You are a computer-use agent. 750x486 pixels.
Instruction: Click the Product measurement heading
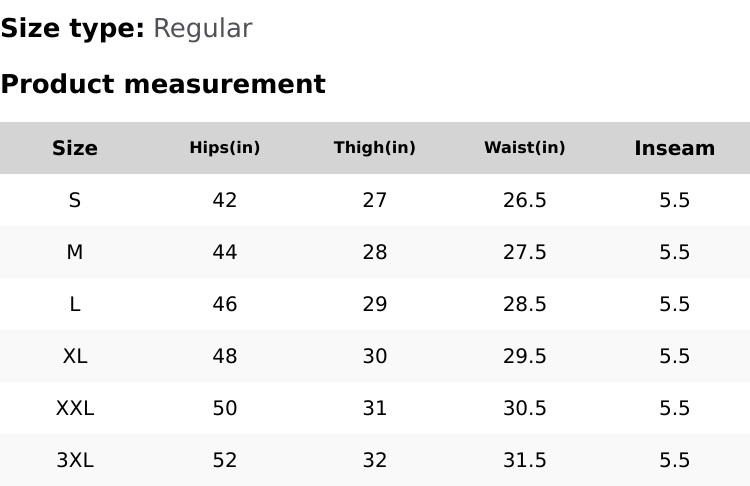pos(163,84)
